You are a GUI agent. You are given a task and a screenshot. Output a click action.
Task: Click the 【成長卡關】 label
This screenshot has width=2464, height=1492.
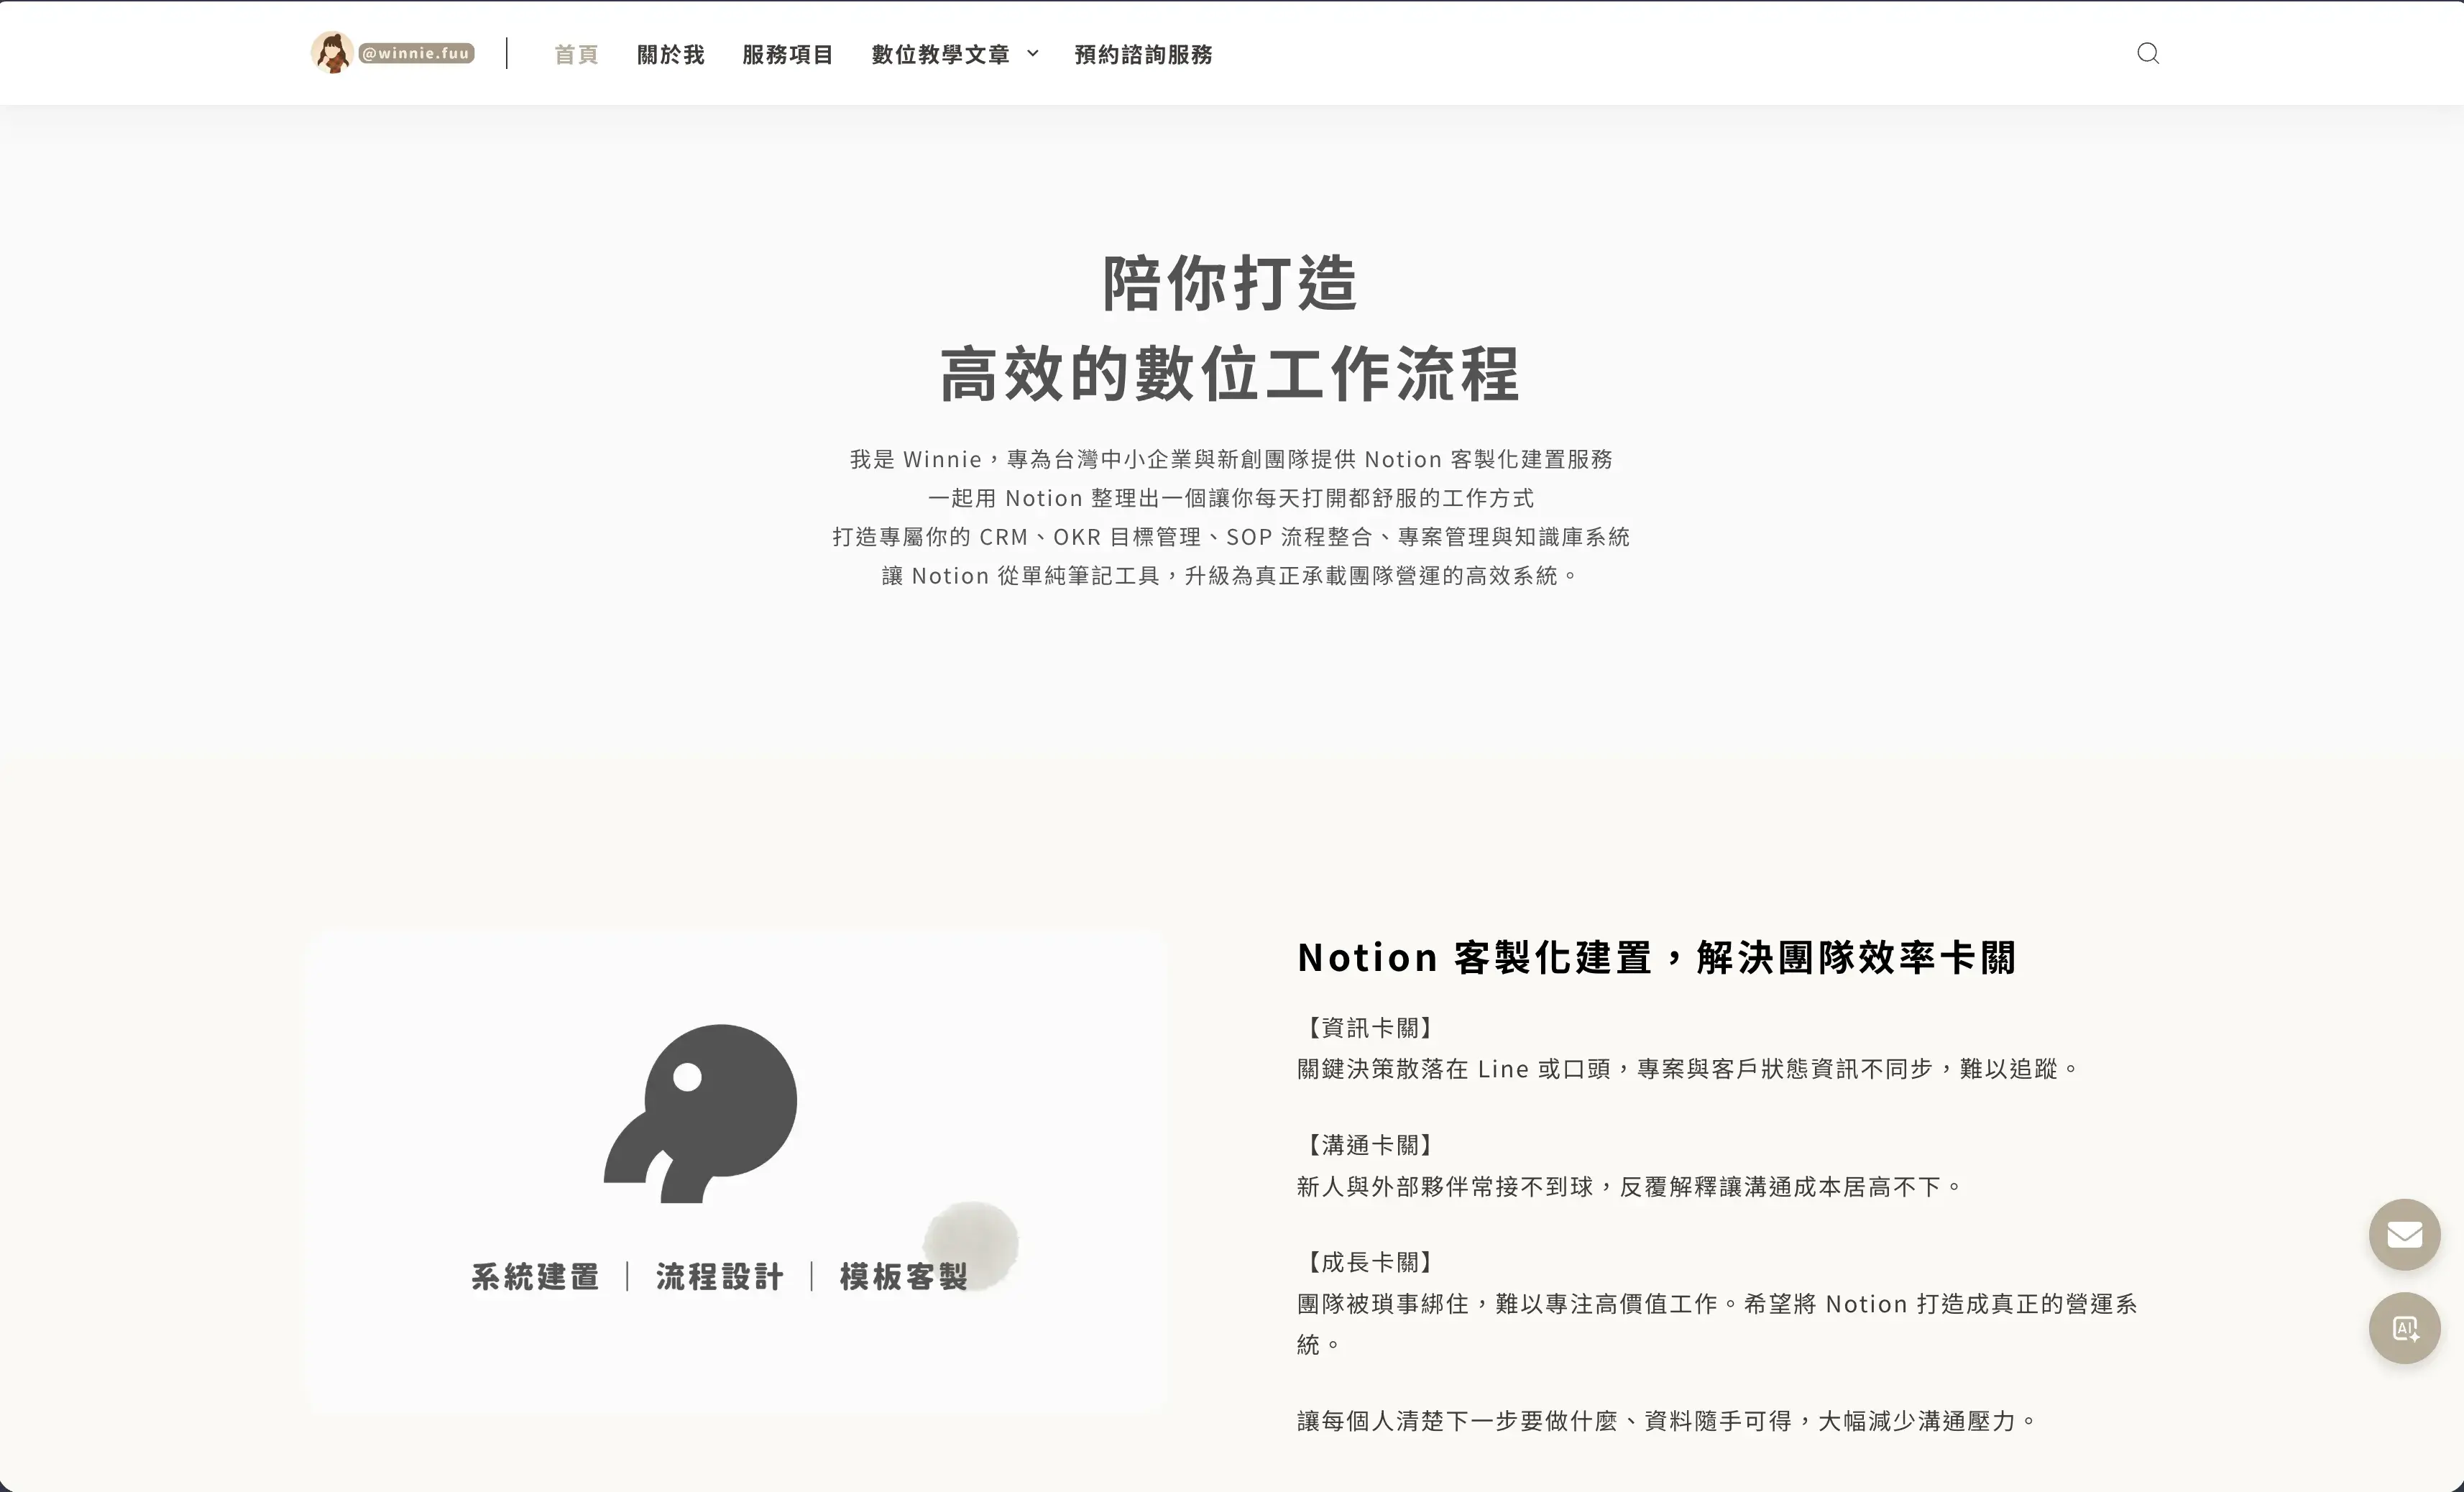pyautogui.click(x=1370, y=1262)
